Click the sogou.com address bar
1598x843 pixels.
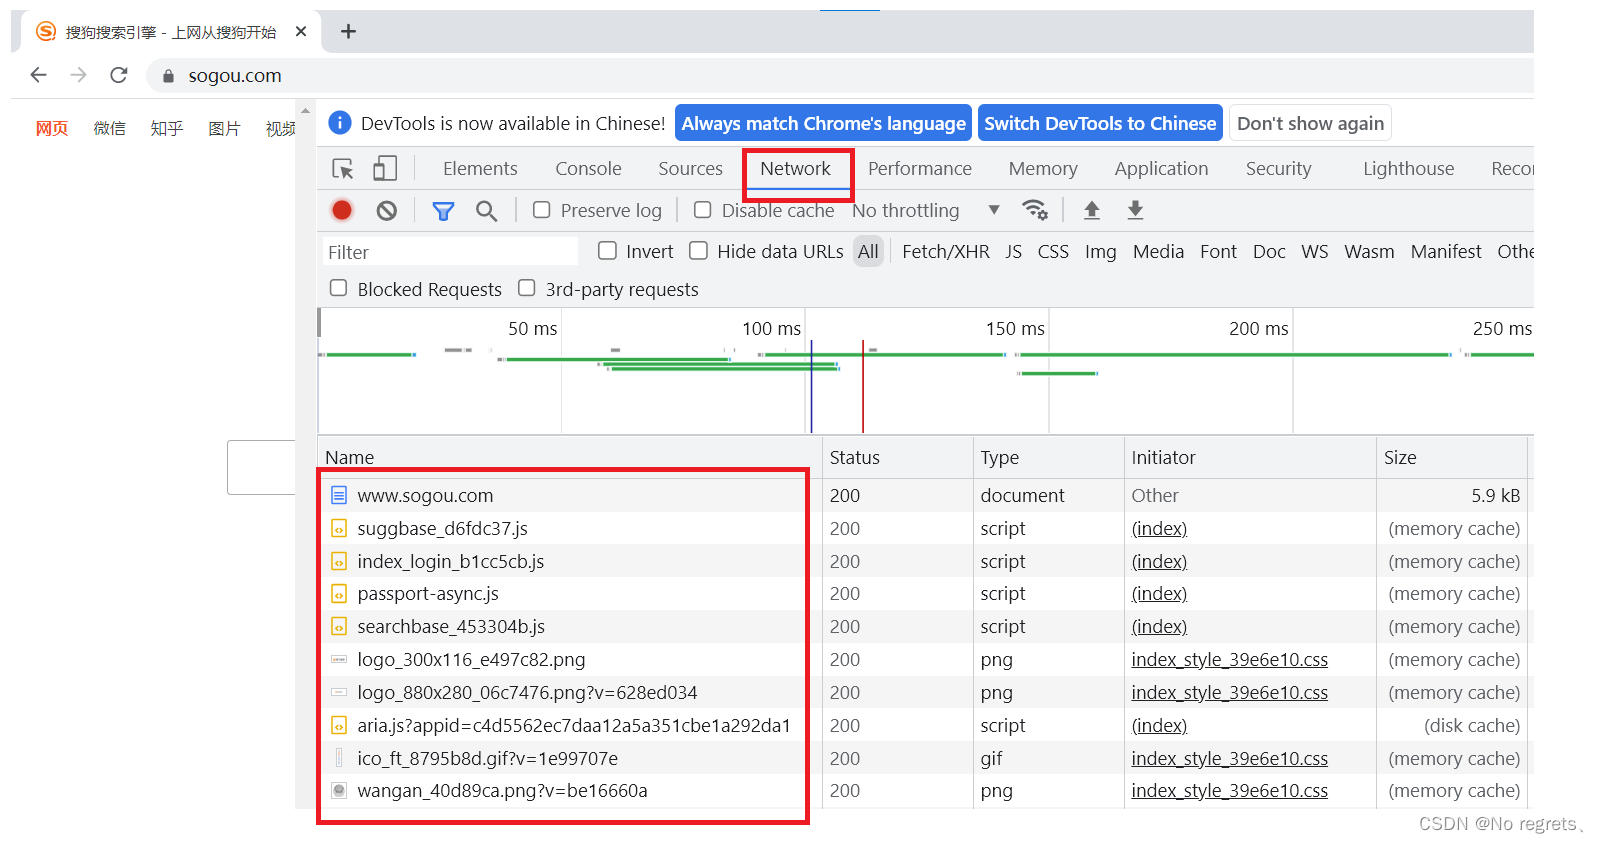point(840,75)
